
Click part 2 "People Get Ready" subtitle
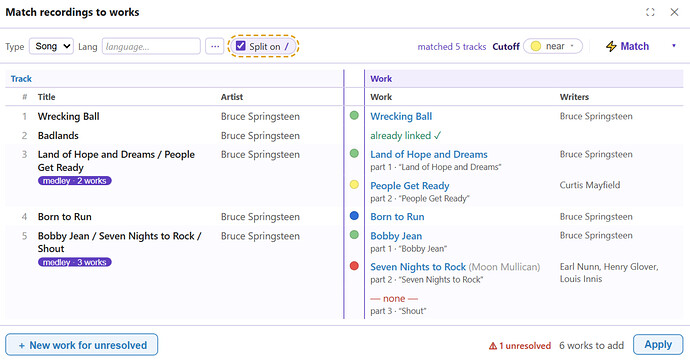coord(420,198)
